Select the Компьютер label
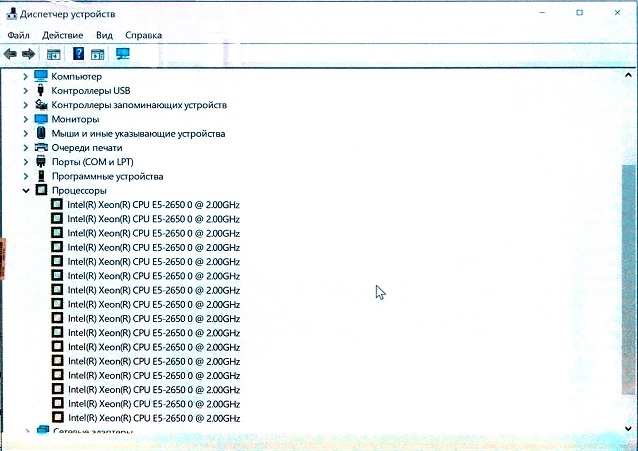Image resolution: width=638 pixels, height=451 pixels. 76,77
